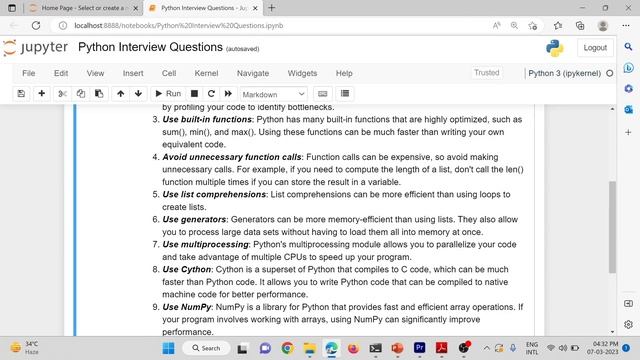This screenshot has height=360, width=640.
Task: Open Outlook in Edge sidebar
Action: tap(629, 109)
